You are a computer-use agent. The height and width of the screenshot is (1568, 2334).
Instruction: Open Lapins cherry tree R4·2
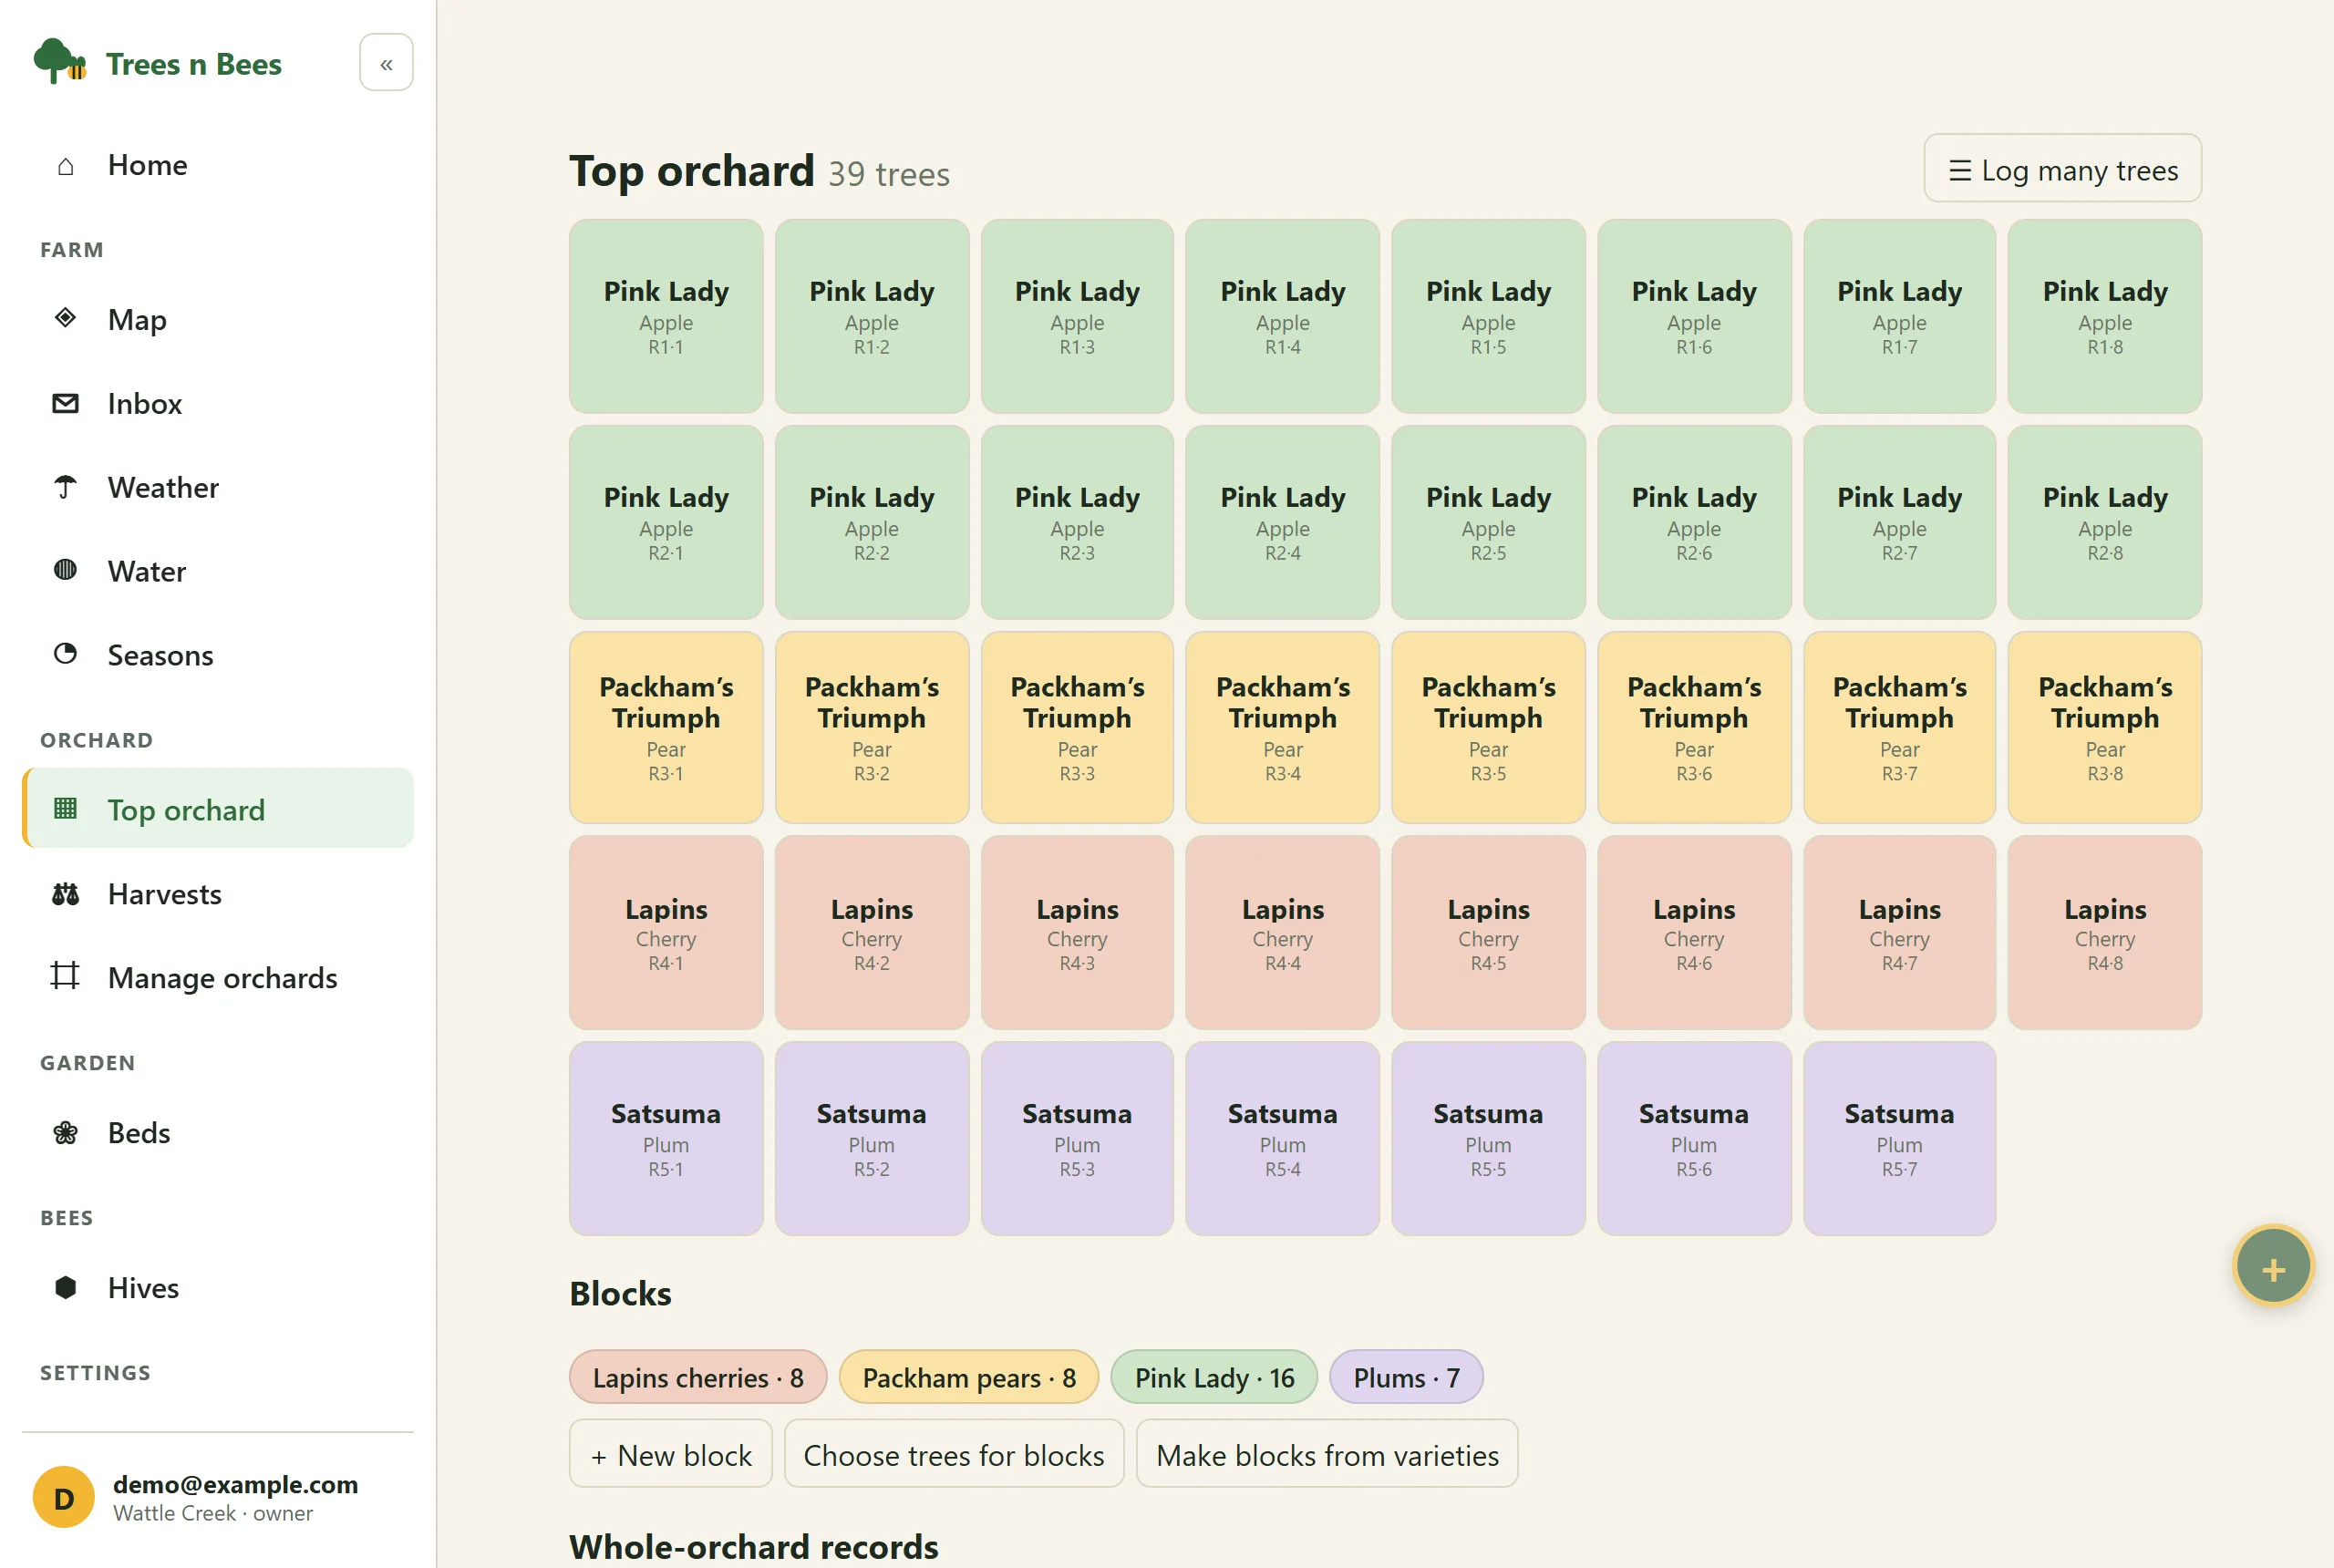tap(871, 933)
